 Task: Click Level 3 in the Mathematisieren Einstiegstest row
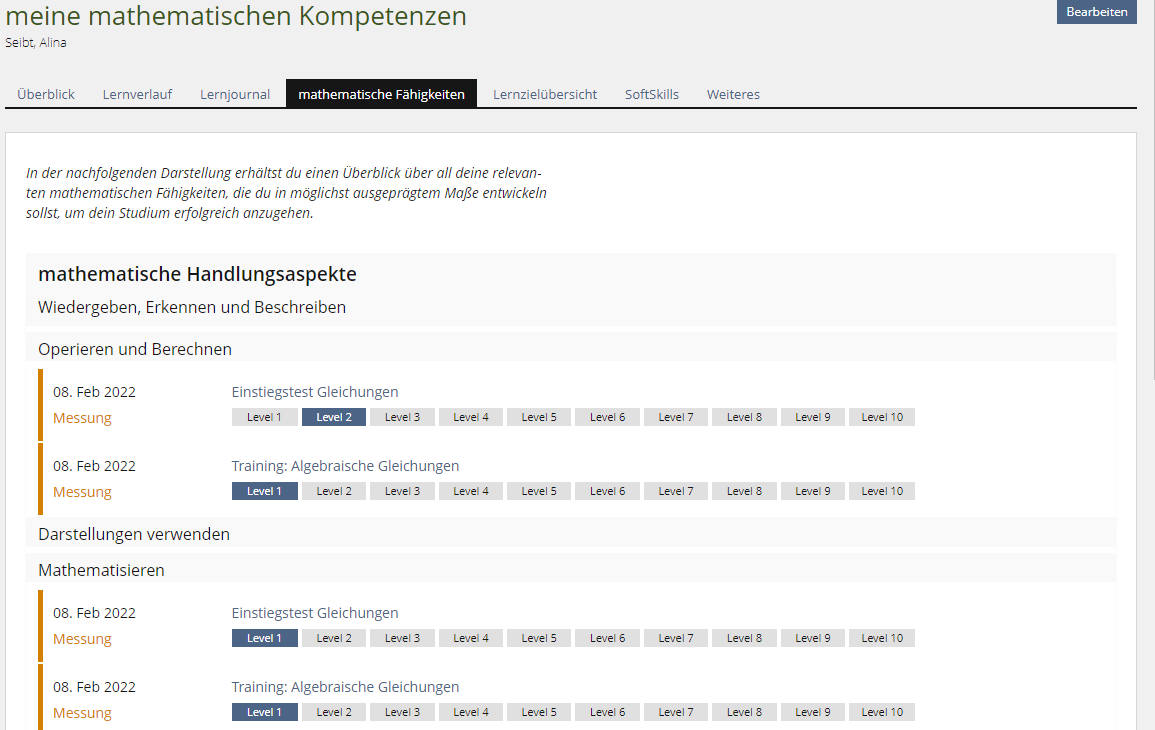click(402, 637)
